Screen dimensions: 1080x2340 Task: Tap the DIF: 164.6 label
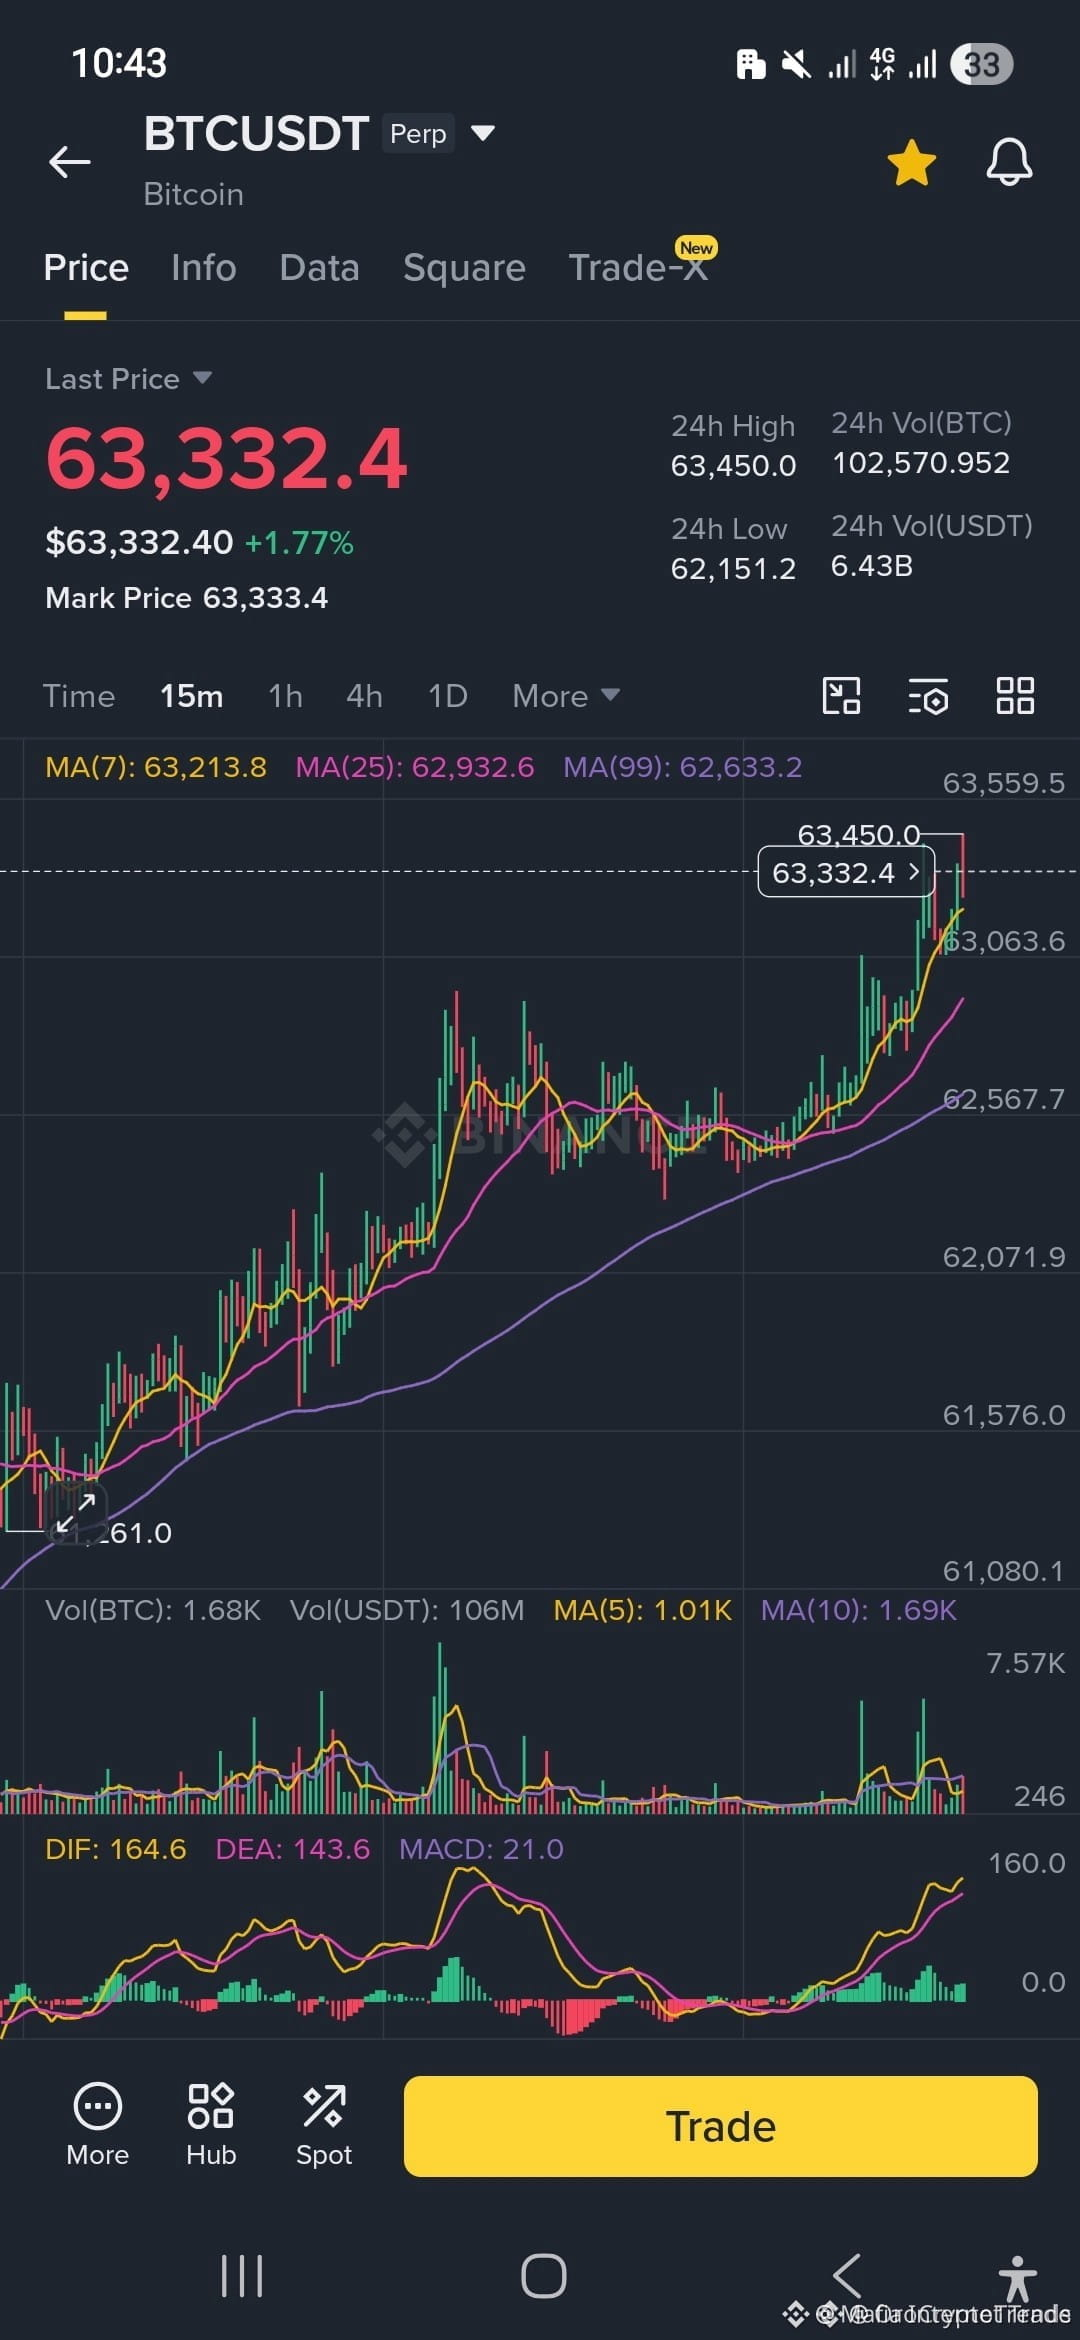point(116,1849)
